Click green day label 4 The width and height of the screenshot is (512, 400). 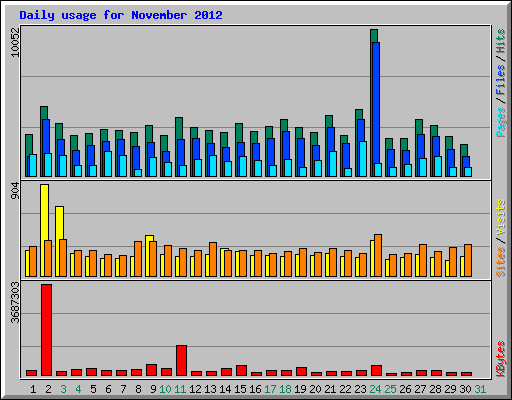tap(78, 389)
